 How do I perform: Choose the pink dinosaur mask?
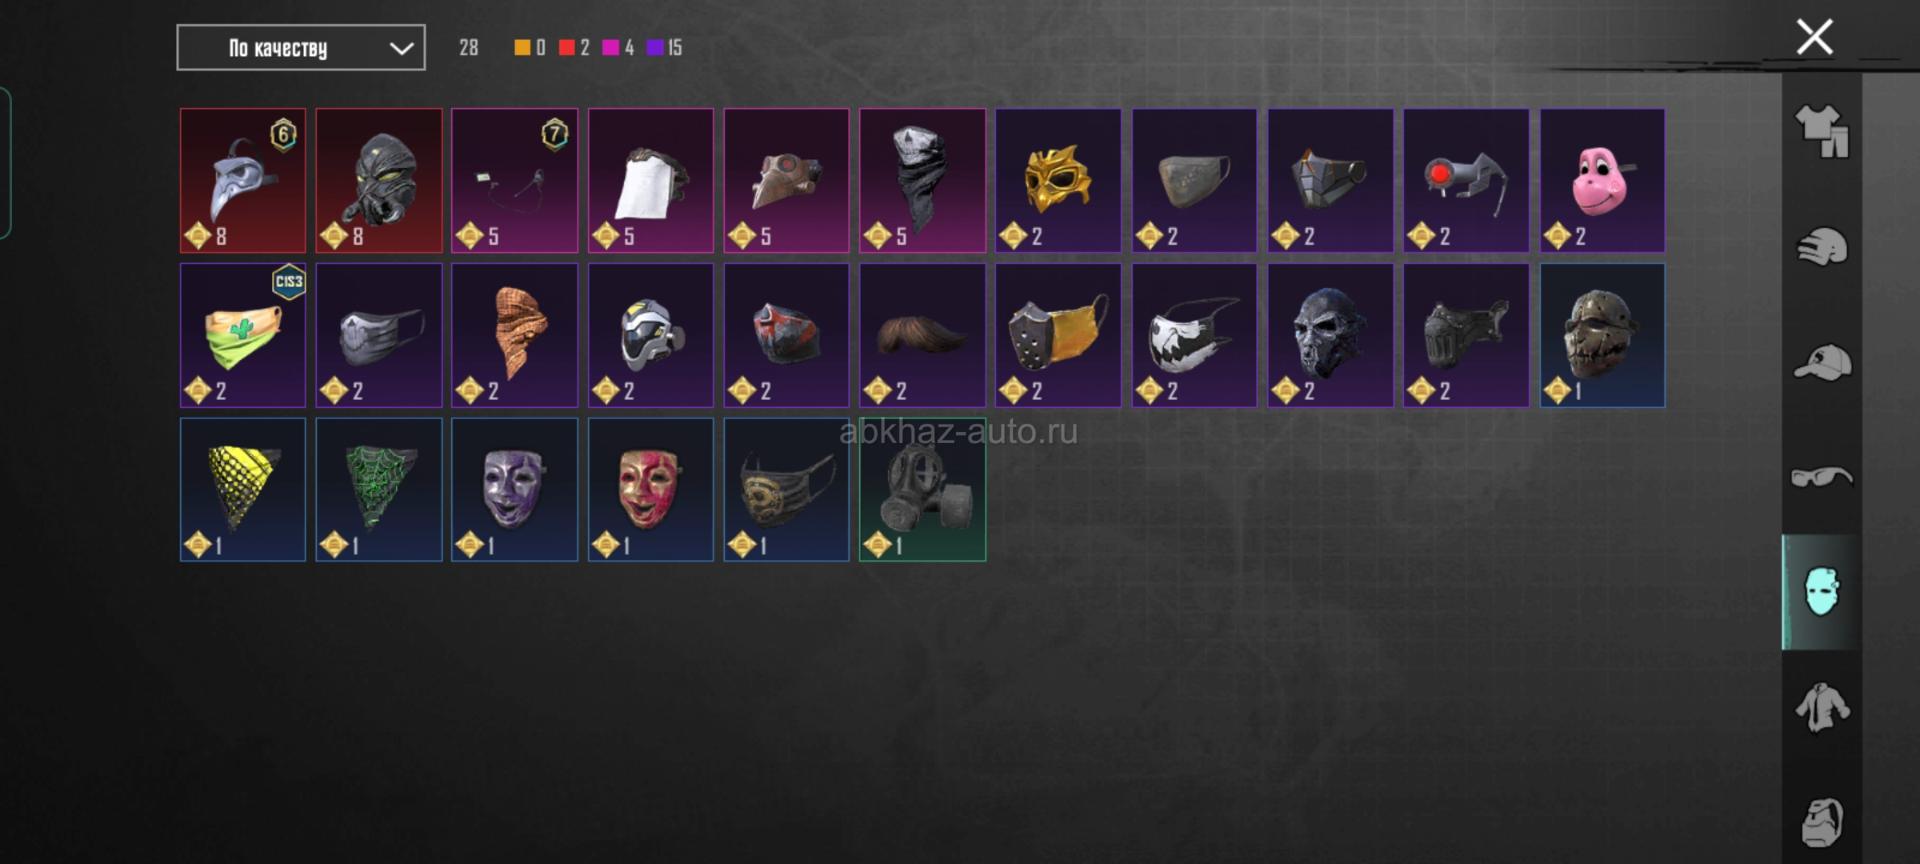1602,181
